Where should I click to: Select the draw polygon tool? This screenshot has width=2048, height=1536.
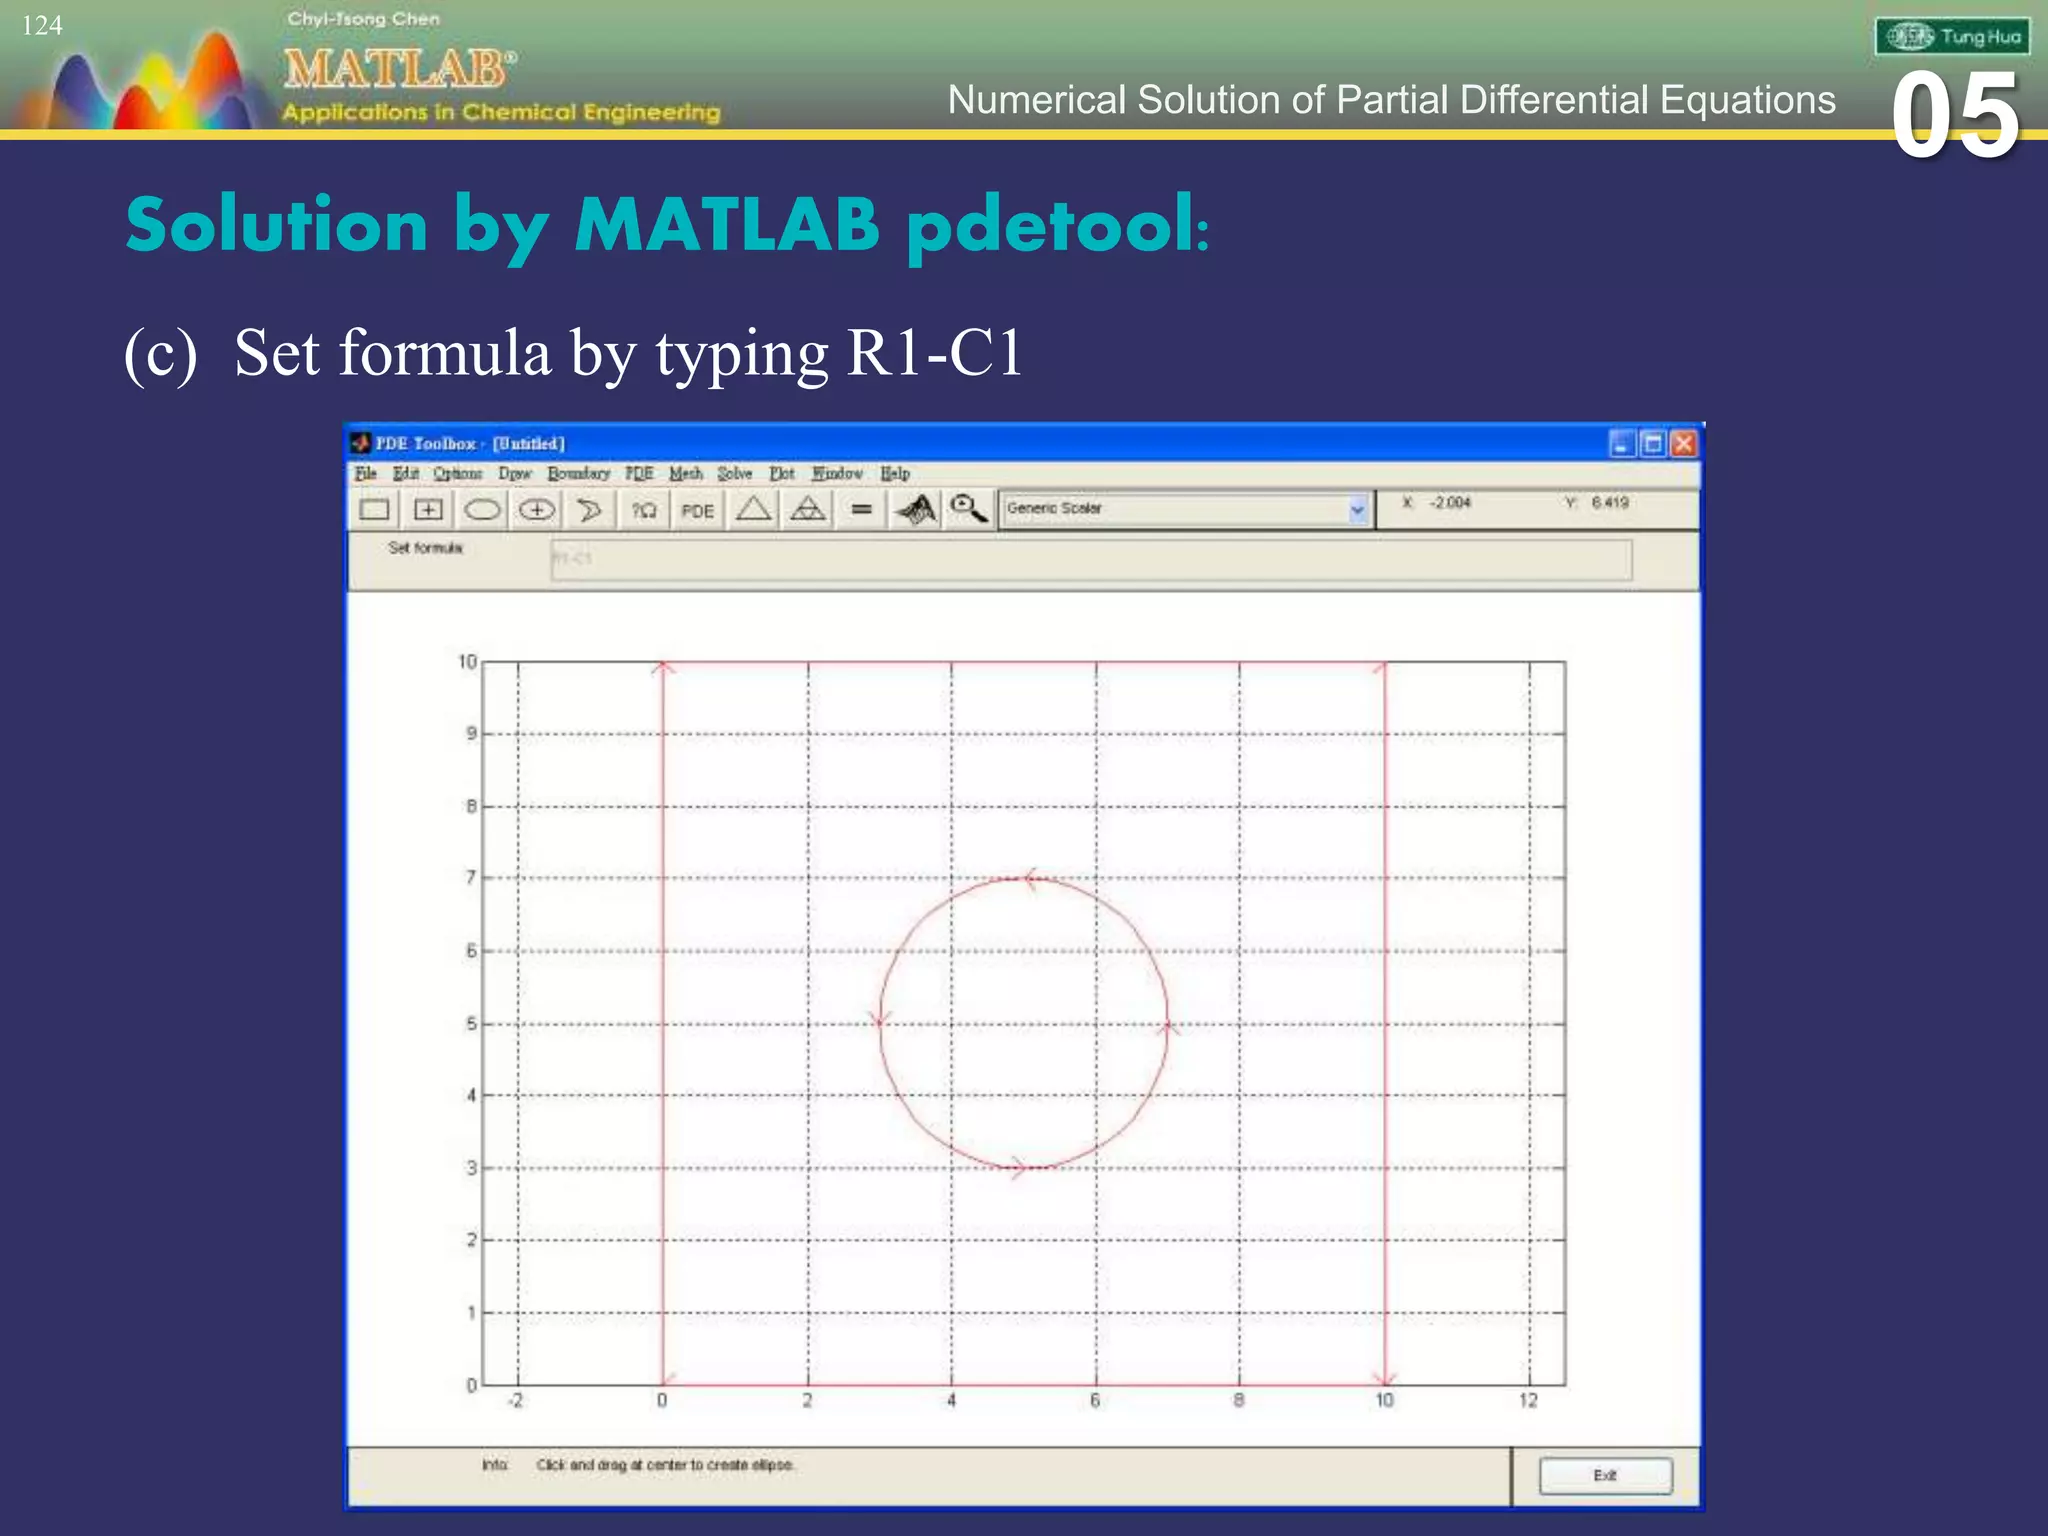(x=590, y=510)
